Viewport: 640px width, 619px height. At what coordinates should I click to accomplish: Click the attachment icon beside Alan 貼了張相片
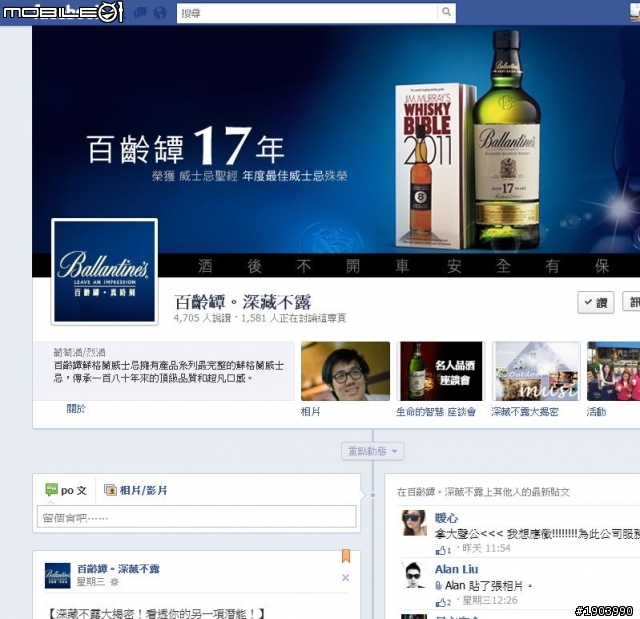[x=438, y=586]
